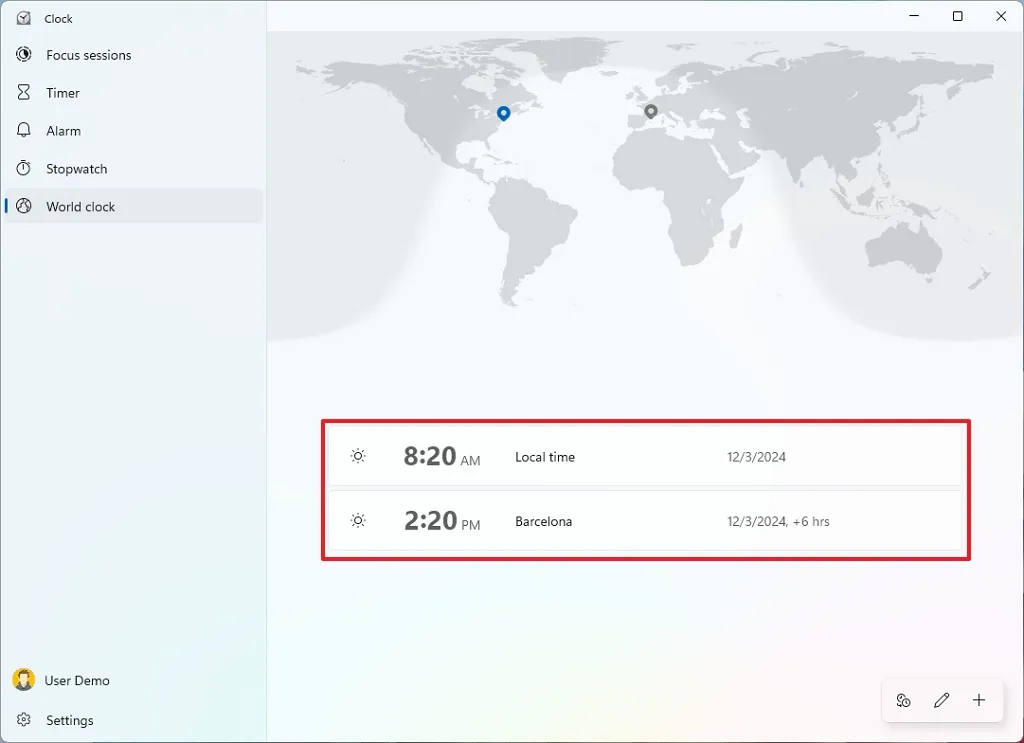Click the Local time row

(645, 456)
